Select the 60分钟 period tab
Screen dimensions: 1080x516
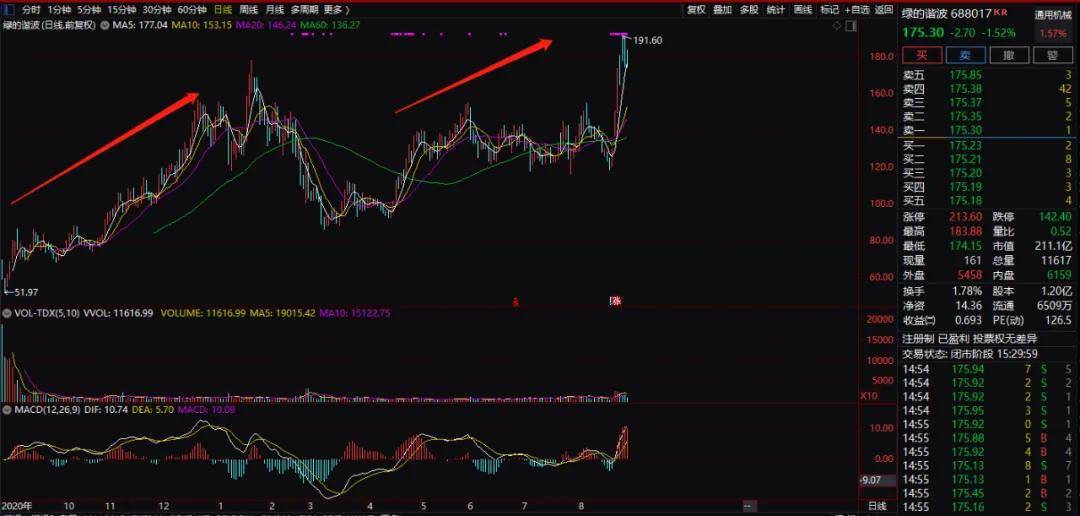coord(191,10)
